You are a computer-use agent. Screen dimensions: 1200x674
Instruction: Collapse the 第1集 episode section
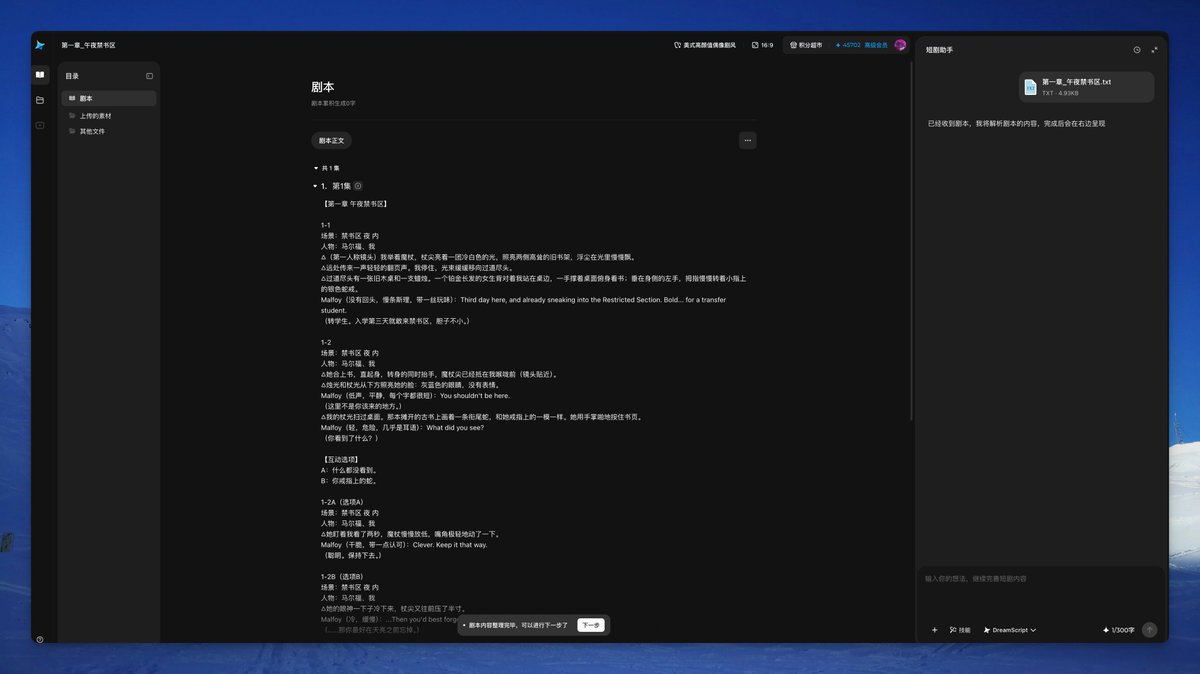(315, 186)
